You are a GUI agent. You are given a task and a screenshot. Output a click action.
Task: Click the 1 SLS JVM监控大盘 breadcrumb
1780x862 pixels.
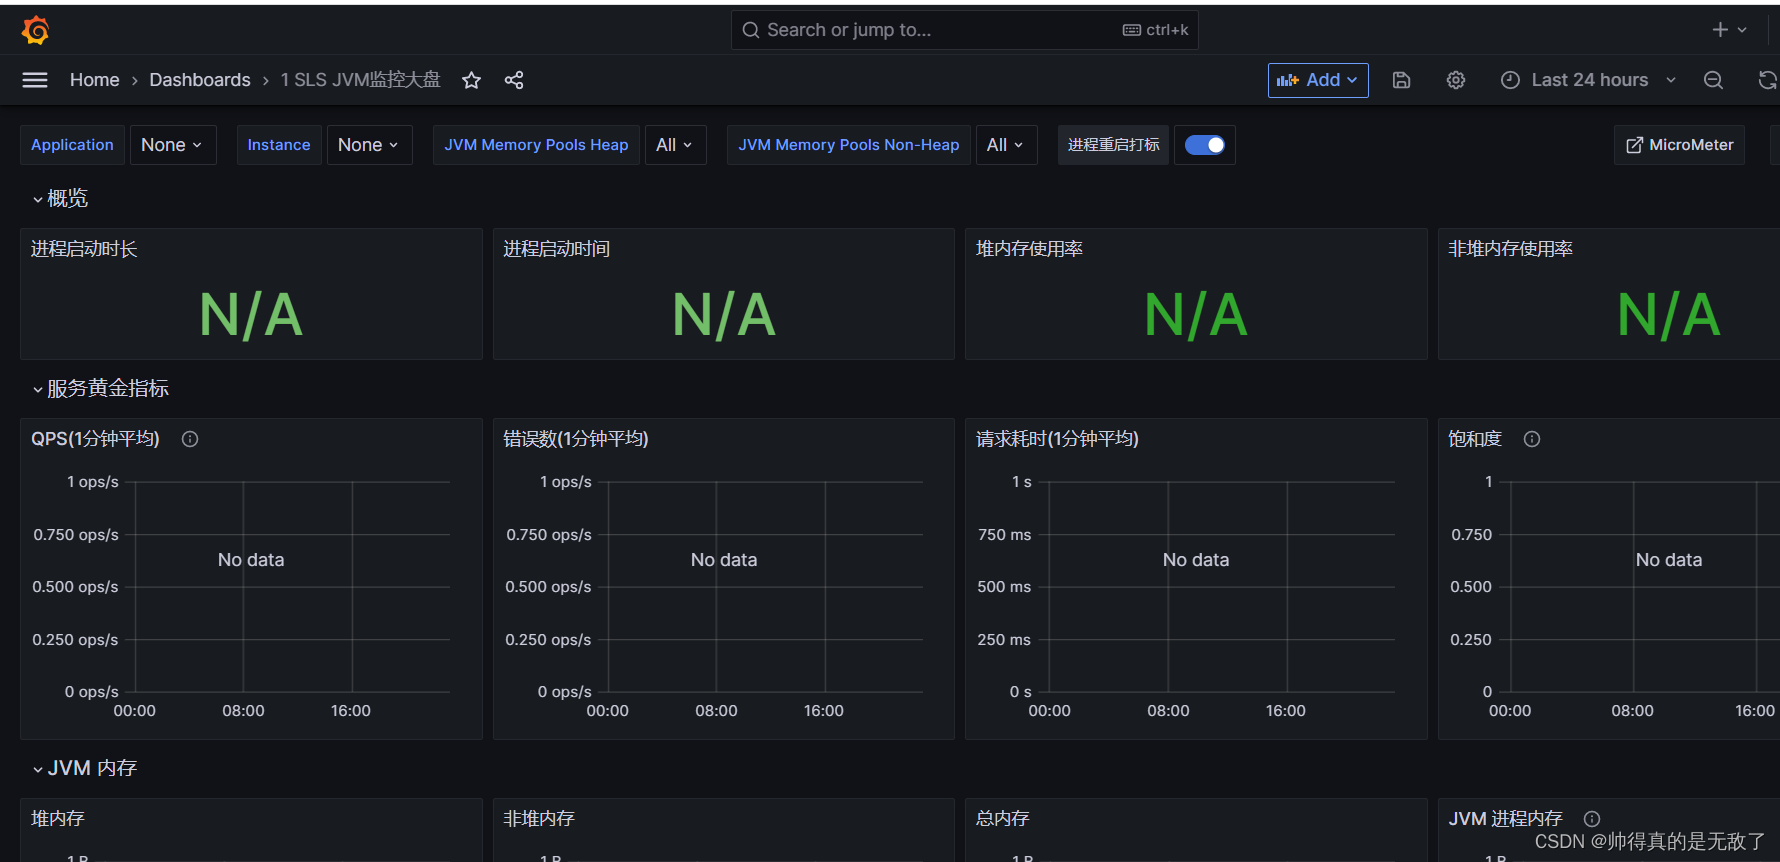pyautogui.click(x=360, y=80)
